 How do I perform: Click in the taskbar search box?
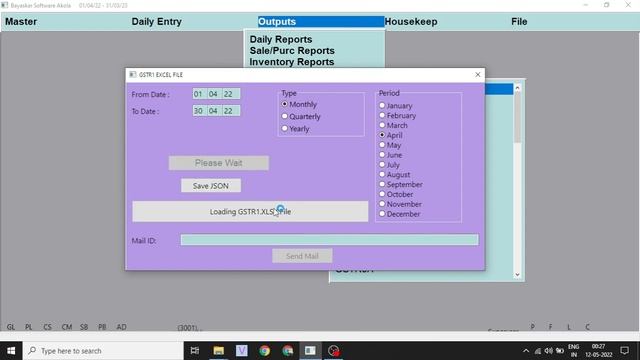point(103,351)
